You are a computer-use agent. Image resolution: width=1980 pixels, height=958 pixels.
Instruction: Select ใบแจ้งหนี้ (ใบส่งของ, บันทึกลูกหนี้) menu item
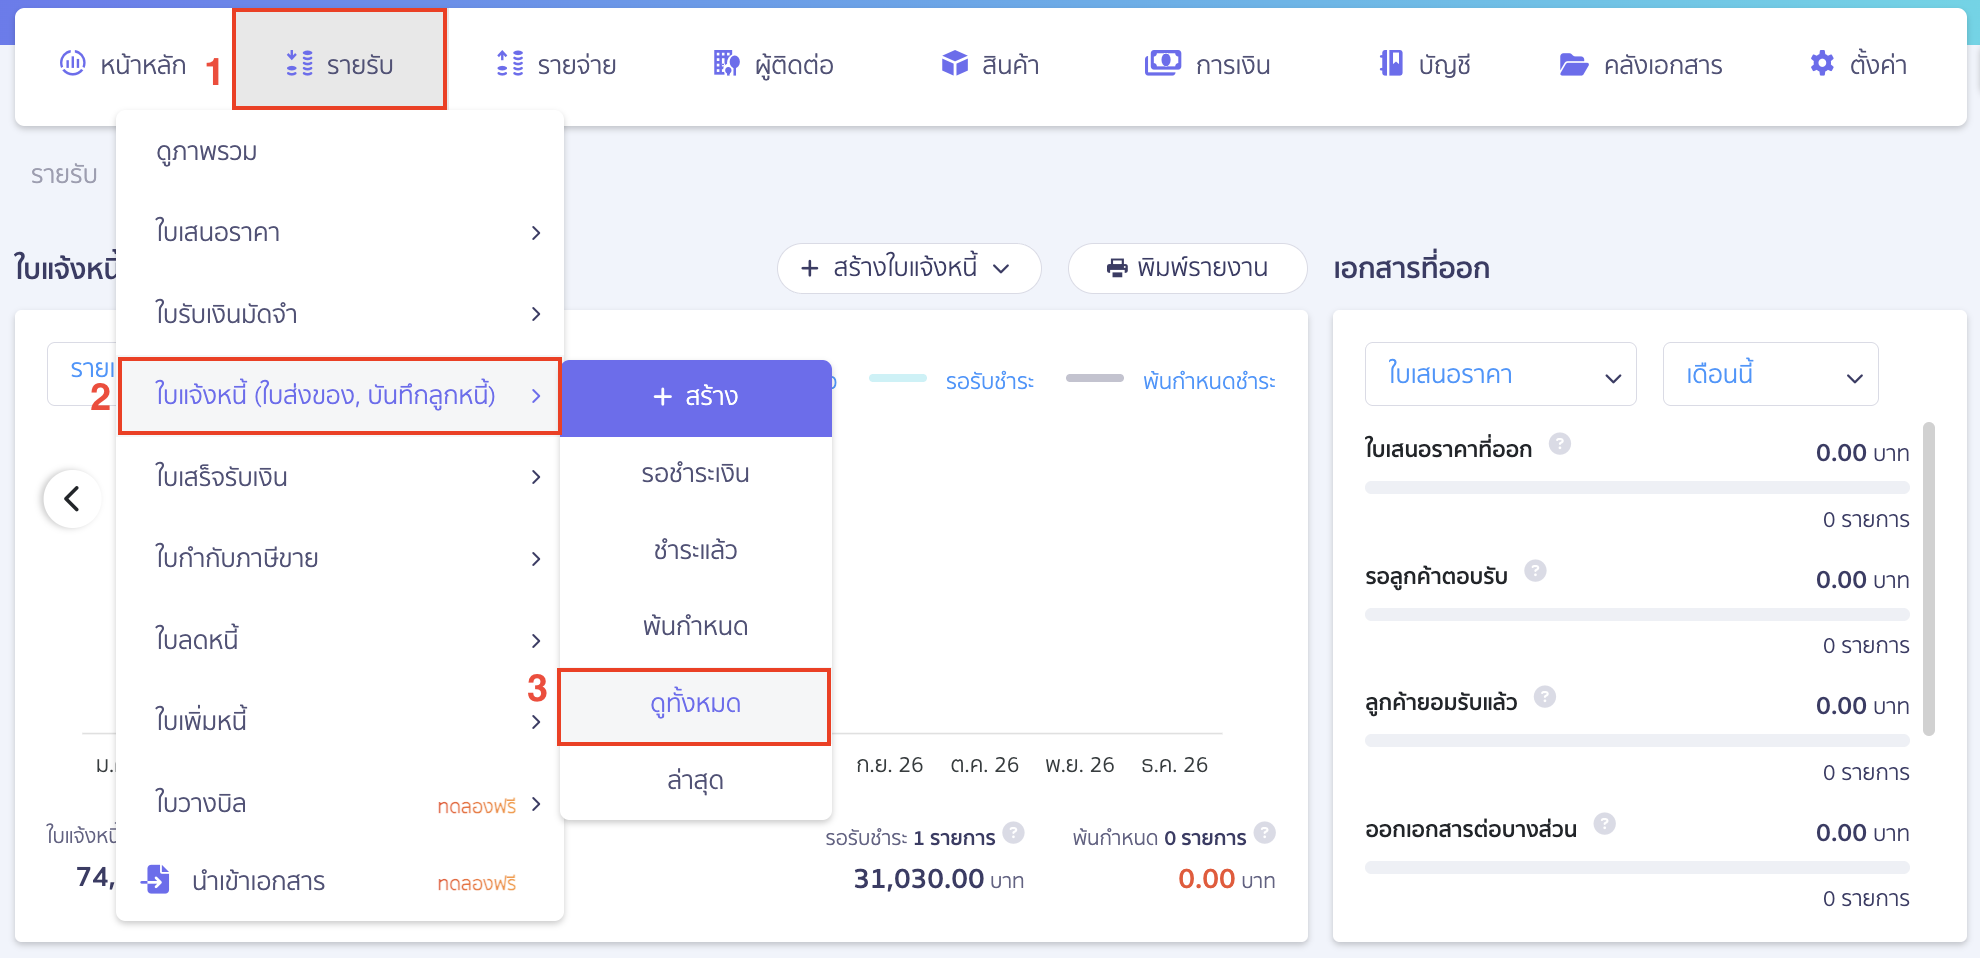340,395
